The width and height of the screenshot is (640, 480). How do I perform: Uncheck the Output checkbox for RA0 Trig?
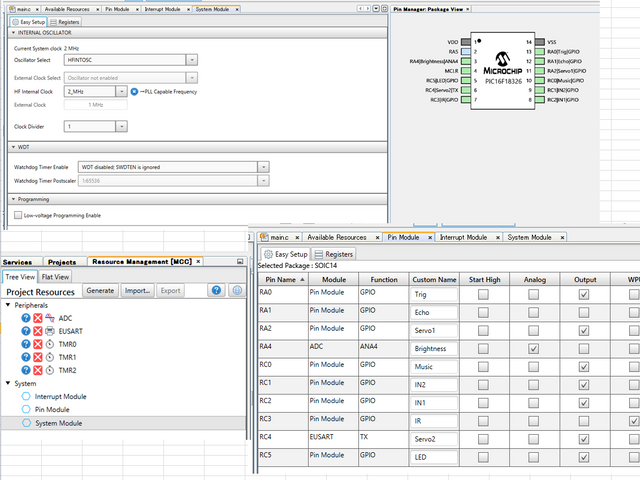pos(584,295)
